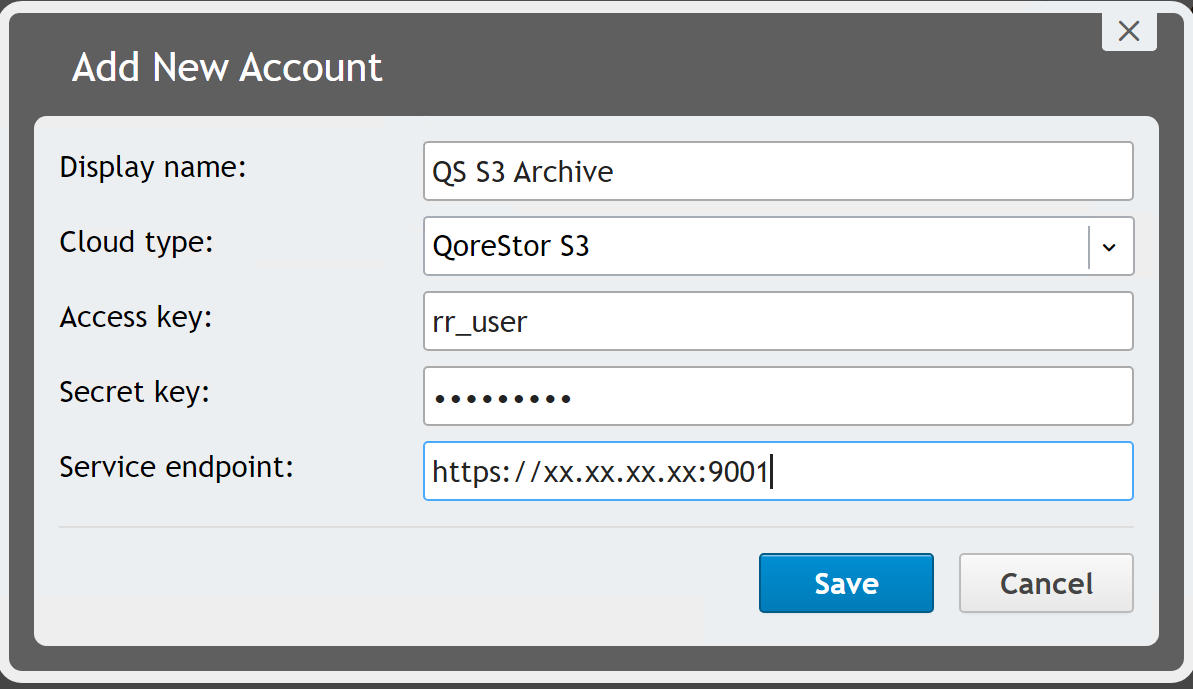Click the "QS S3 Archive" text
Viewport: 1193px width, 689px height.
click(x=523, y=172)
